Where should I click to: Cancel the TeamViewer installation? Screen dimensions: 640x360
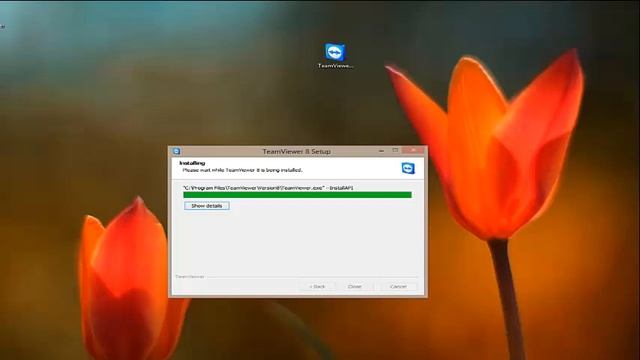[x=398, y=287]
